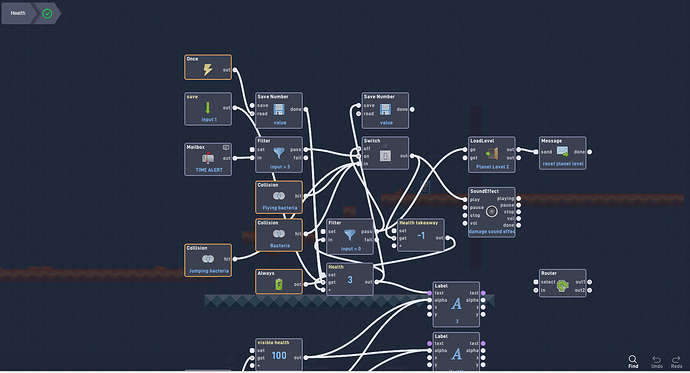
Task: Click the 'hit' port of Jumping bacteria Collision
Action: pos(235,259)
